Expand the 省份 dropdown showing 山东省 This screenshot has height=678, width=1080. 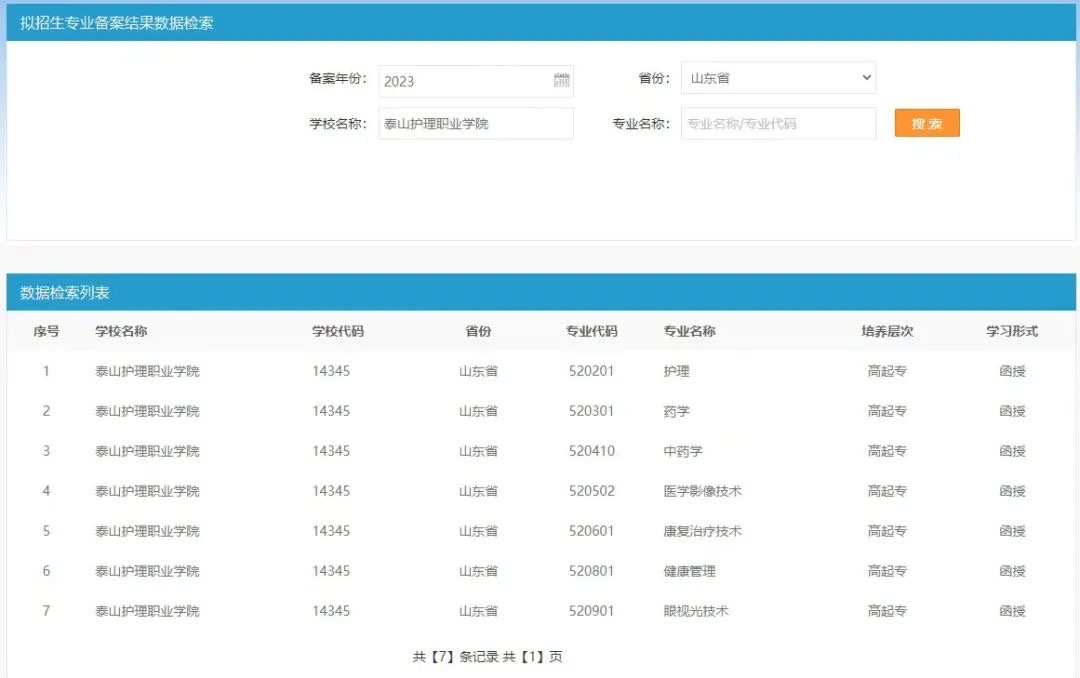(x=778, y=78)
